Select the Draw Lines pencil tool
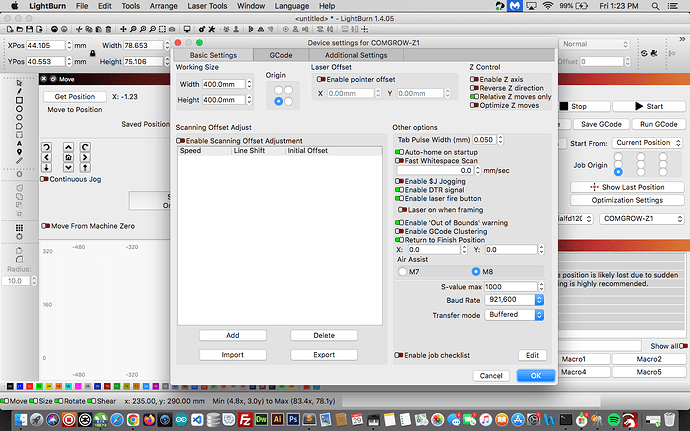Image resolution: width=690 pixels, height=431 pixels. coord(19,91)
